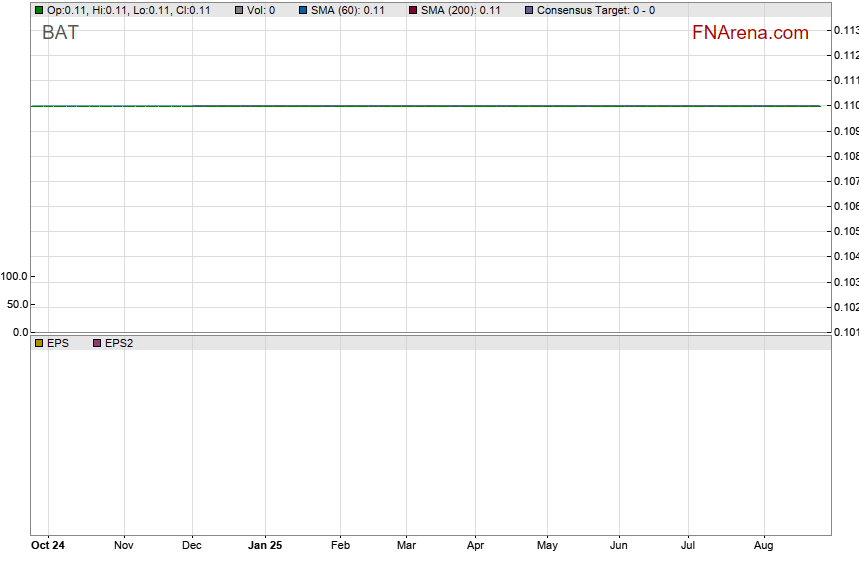Select the Jan 25 date axis label
The image size is (859, 566).
tap(265, 546)
